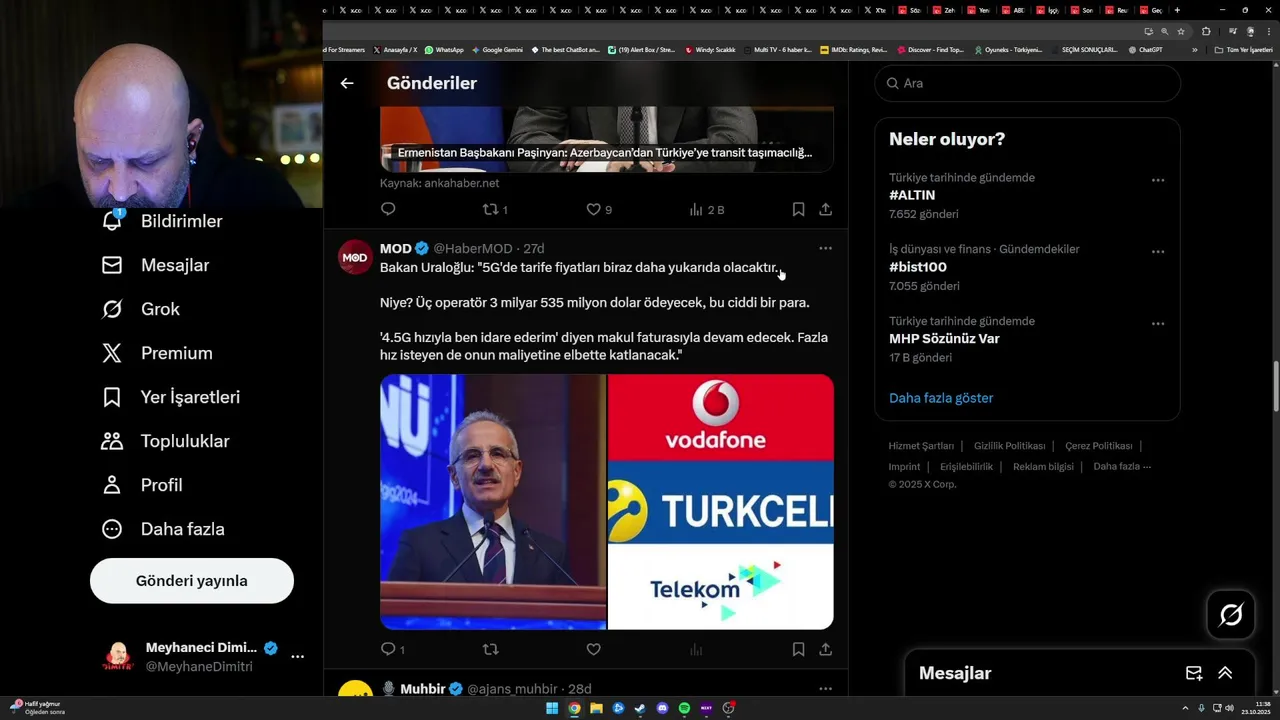The width and height of the screenshot is (1280, 720).
Task: Open new browser tab with plus
Action: click(x=1177, y=10)
